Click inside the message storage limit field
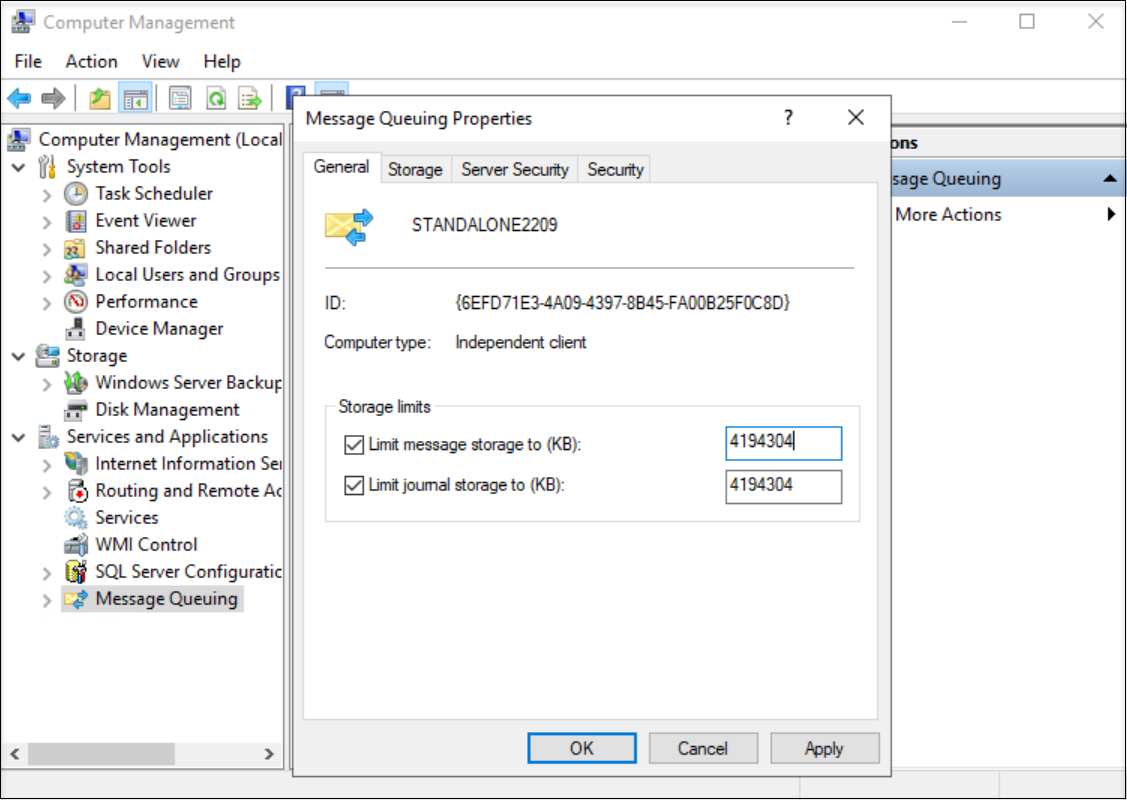1127x800 pixels. point(783,443)
